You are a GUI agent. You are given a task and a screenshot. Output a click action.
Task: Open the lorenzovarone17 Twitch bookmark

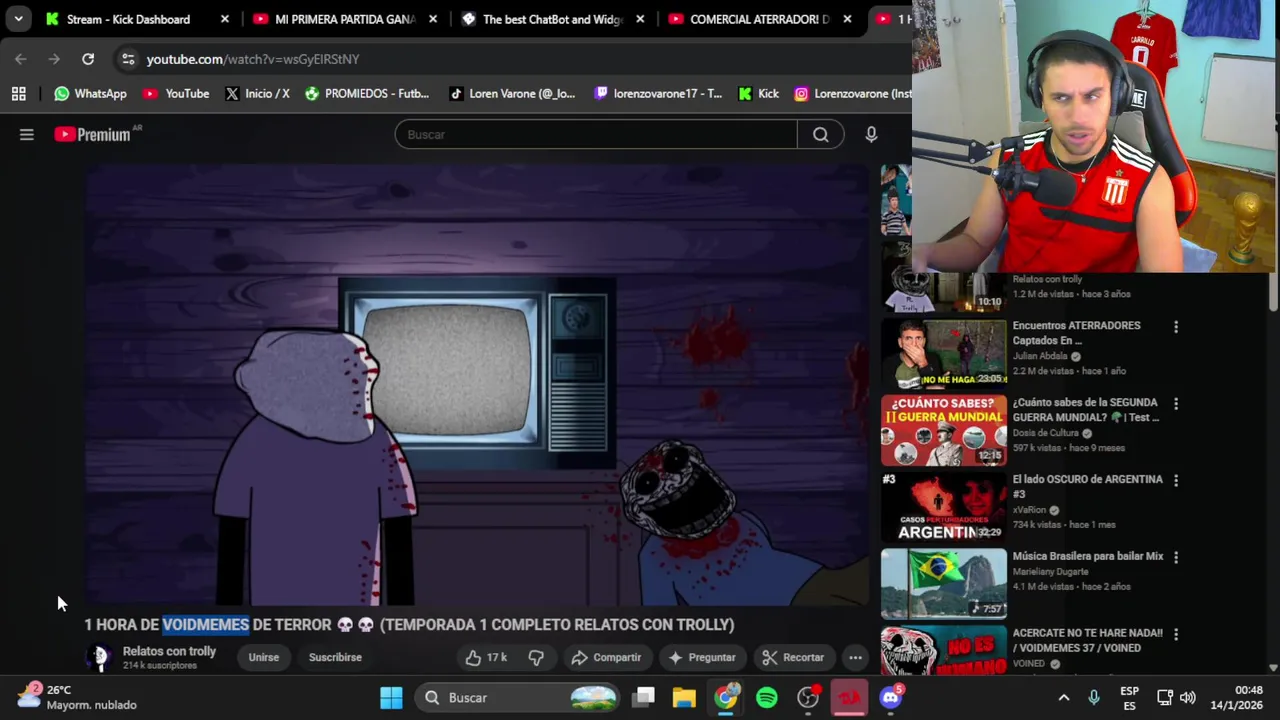tap(658, 94)
